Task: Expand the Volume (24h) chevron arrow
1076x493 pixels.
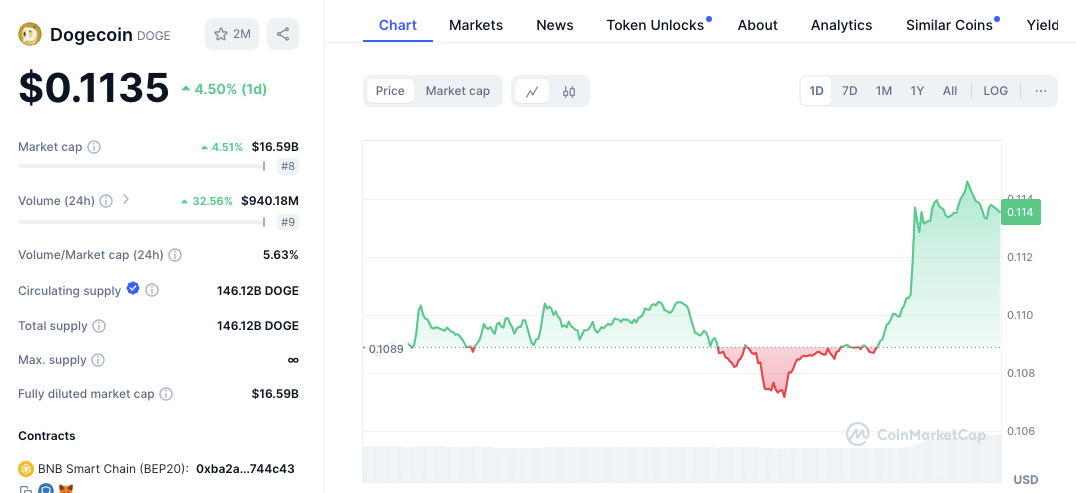Action: pyautogui.click(x=126, y=200)
